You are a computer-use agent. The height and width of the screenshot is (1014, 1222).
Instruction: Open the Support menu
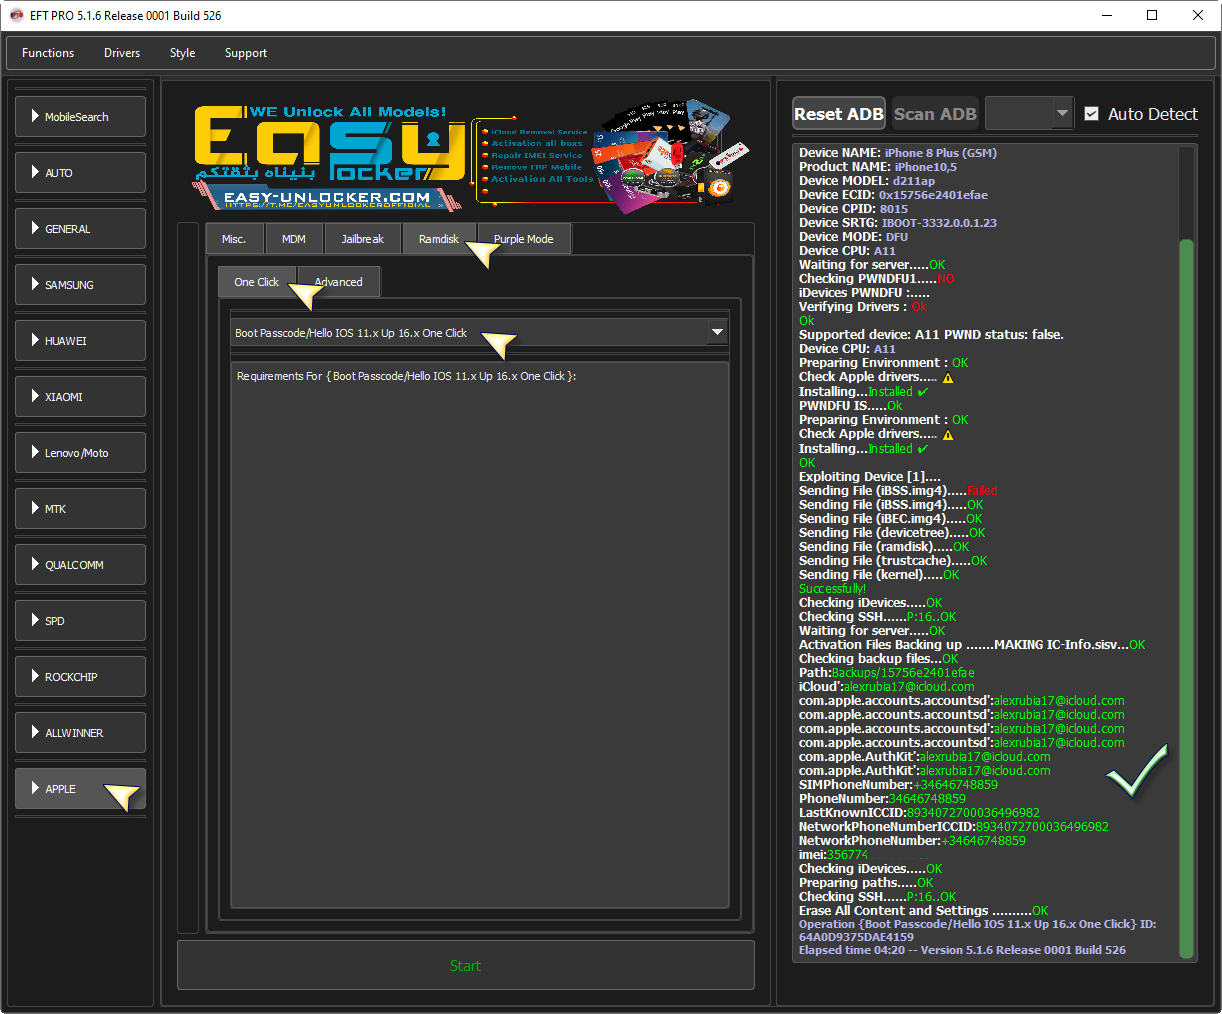(x=246, y=53)
